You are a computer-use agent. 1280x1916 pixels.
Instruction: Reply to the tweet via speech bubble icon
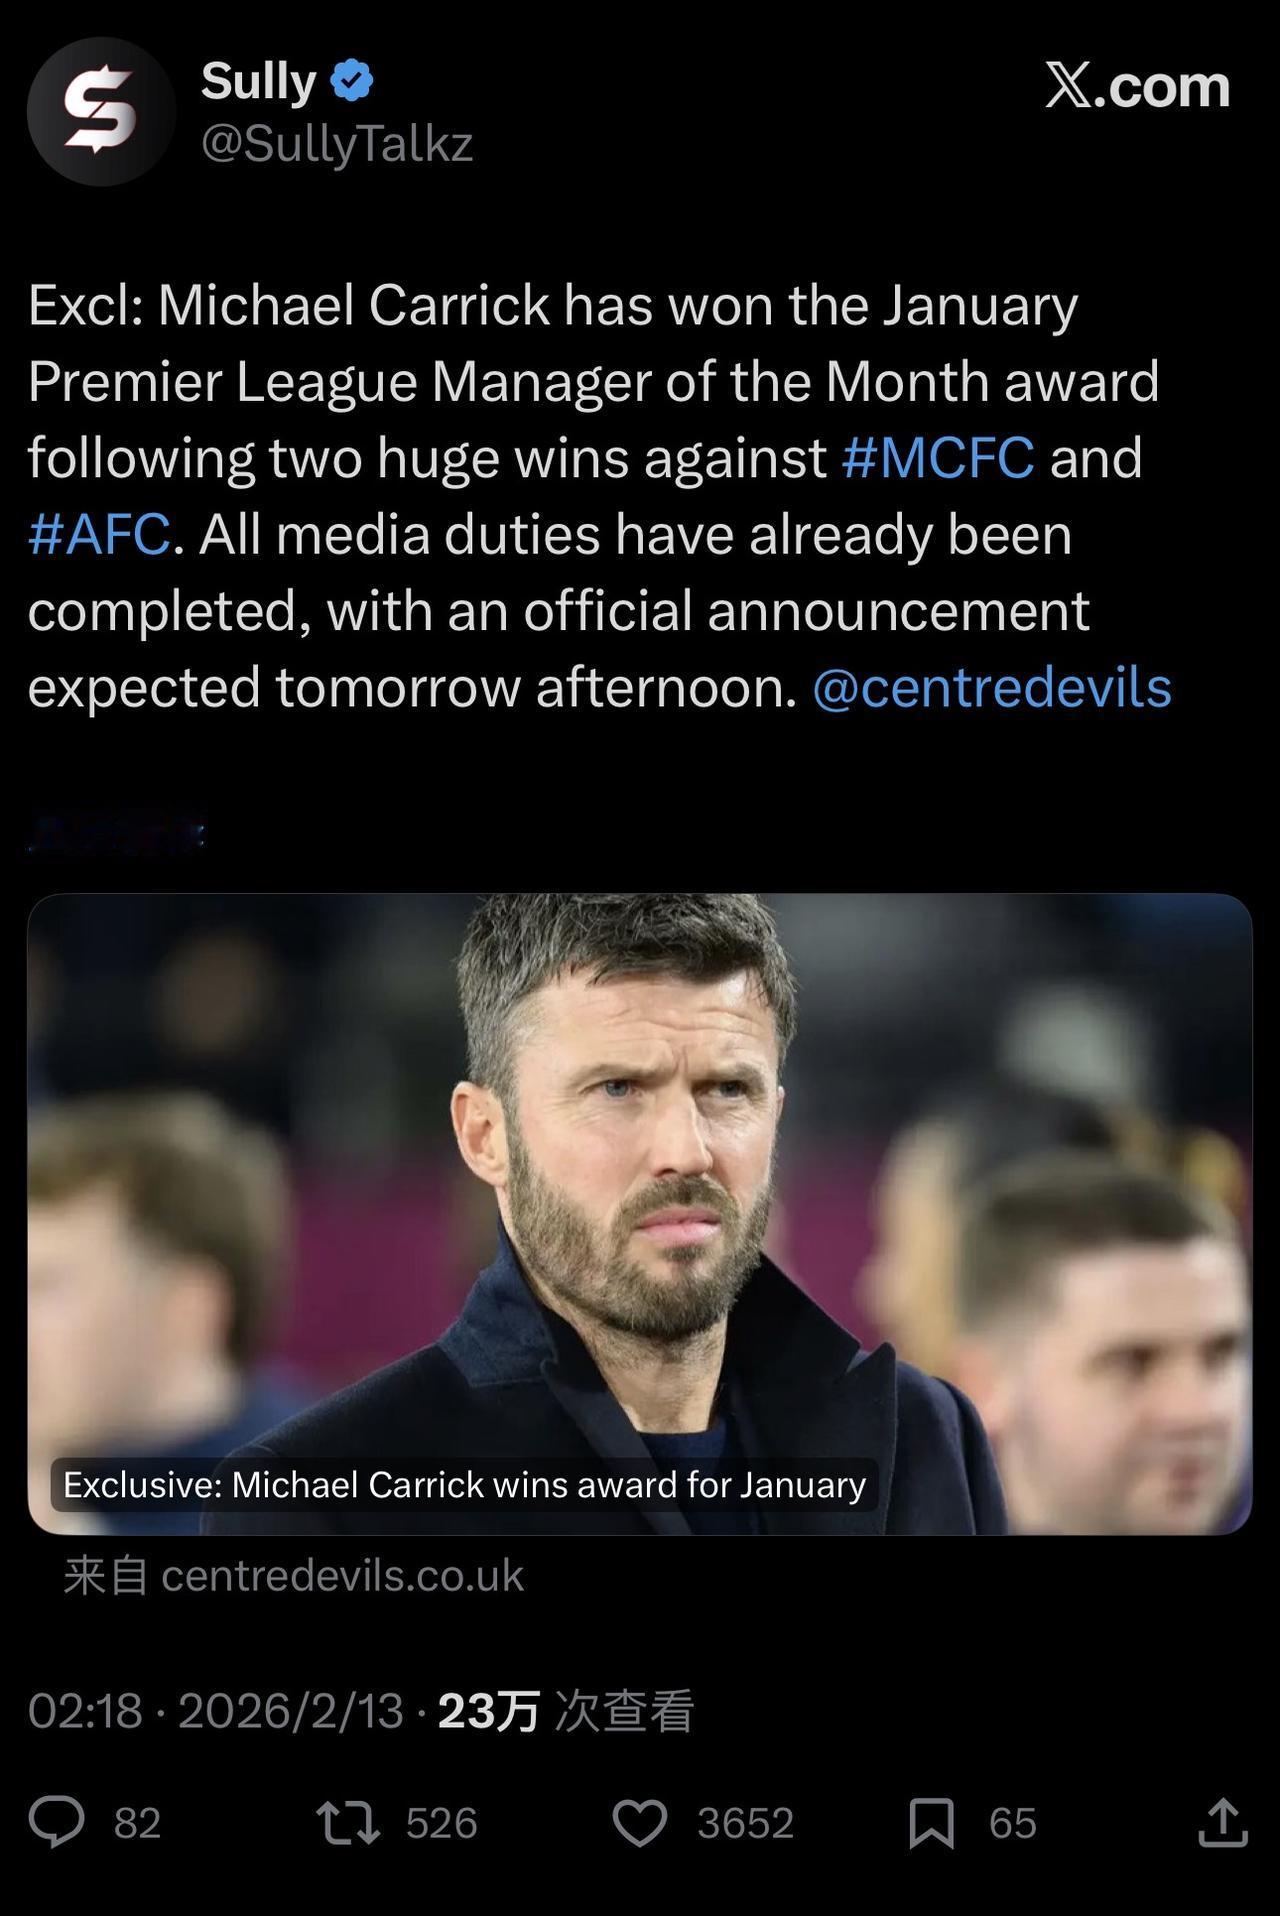[56, 1822]
